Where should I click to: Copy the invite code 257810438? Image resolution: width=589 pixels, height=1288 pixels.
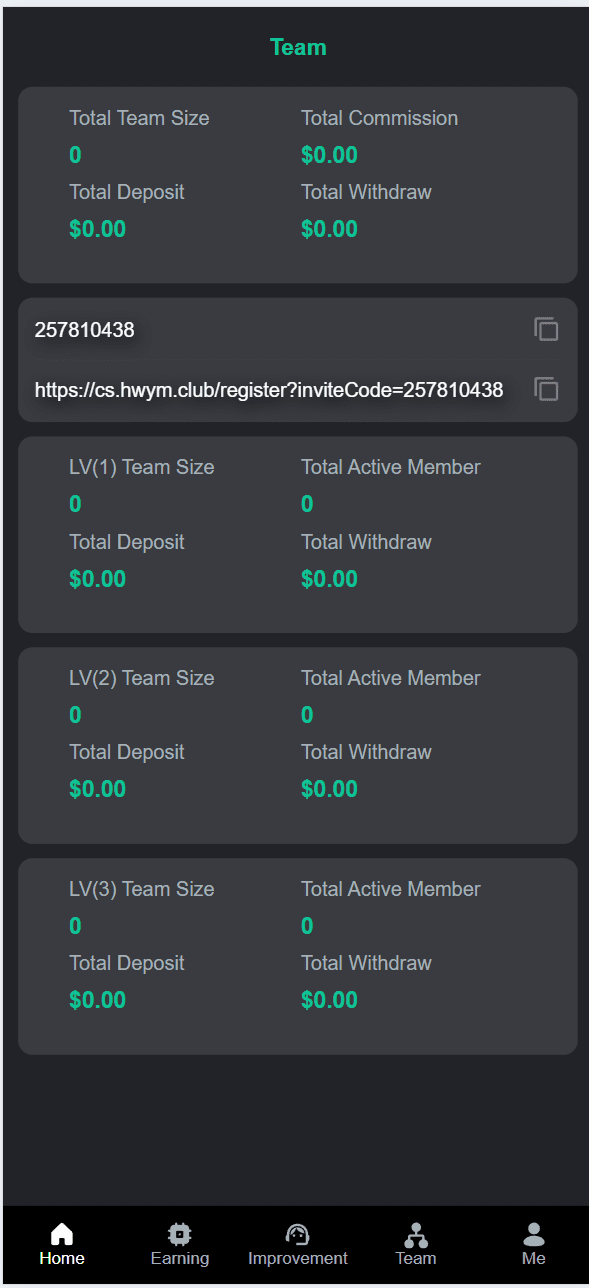[546, 329]
